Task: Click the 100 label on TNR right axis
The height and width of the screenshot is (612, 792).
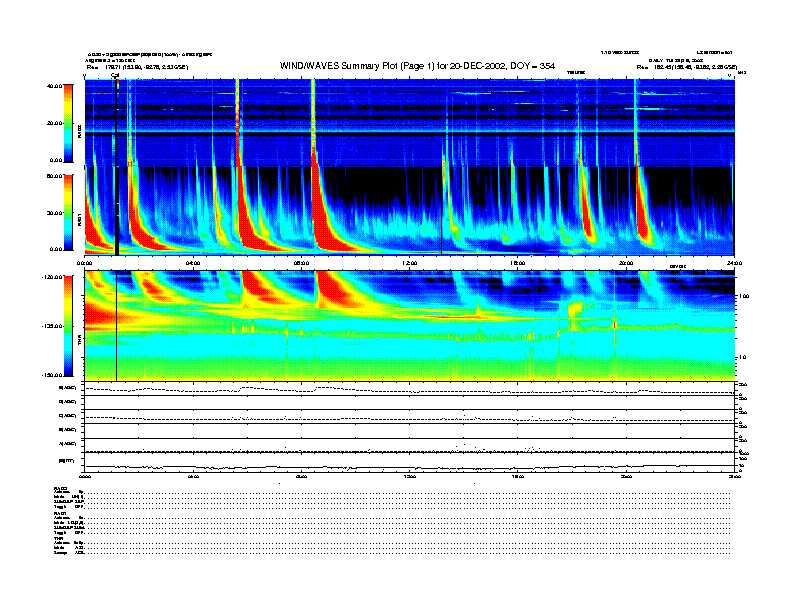Action: click(743, 296)
